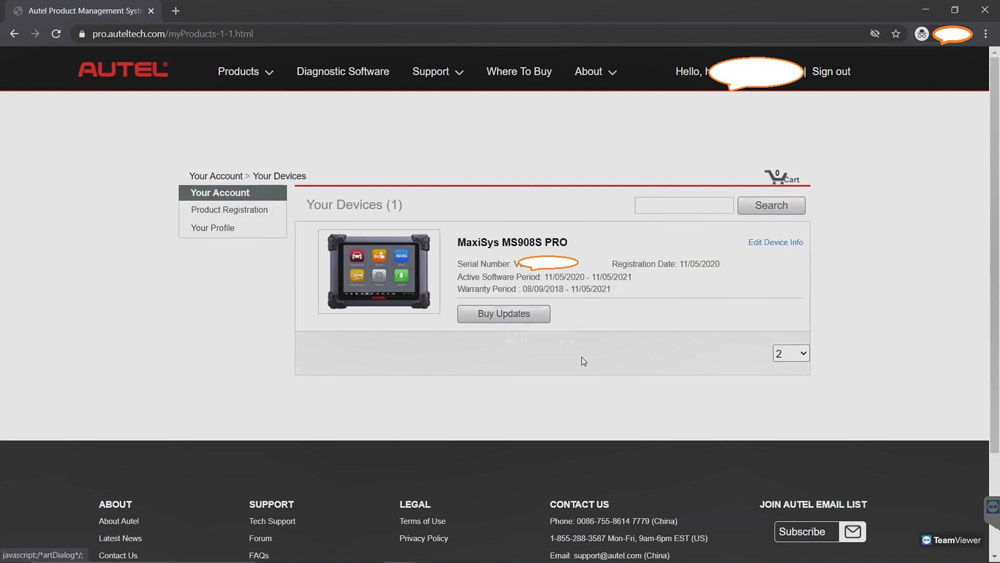Click the page vertical scrollbar
This screenshot has width=1000, height=563.
(x=994, y=255)
